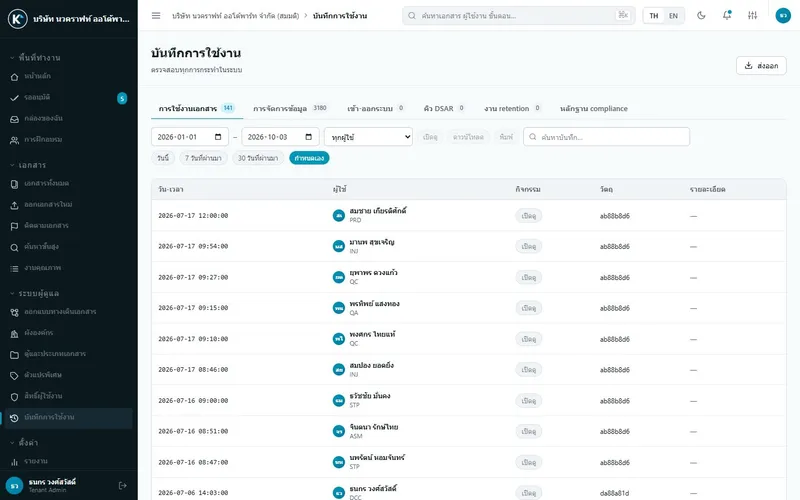Image resolution: width=800 pixels, height=500 pixels.
Task: Open the Home (หน้าหลัก) sidebar icon
Action: pyautogui.click(x=14, y=77)
